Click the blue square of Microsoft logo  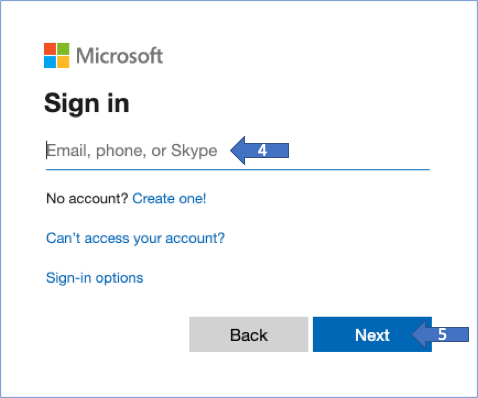[50, 62]
